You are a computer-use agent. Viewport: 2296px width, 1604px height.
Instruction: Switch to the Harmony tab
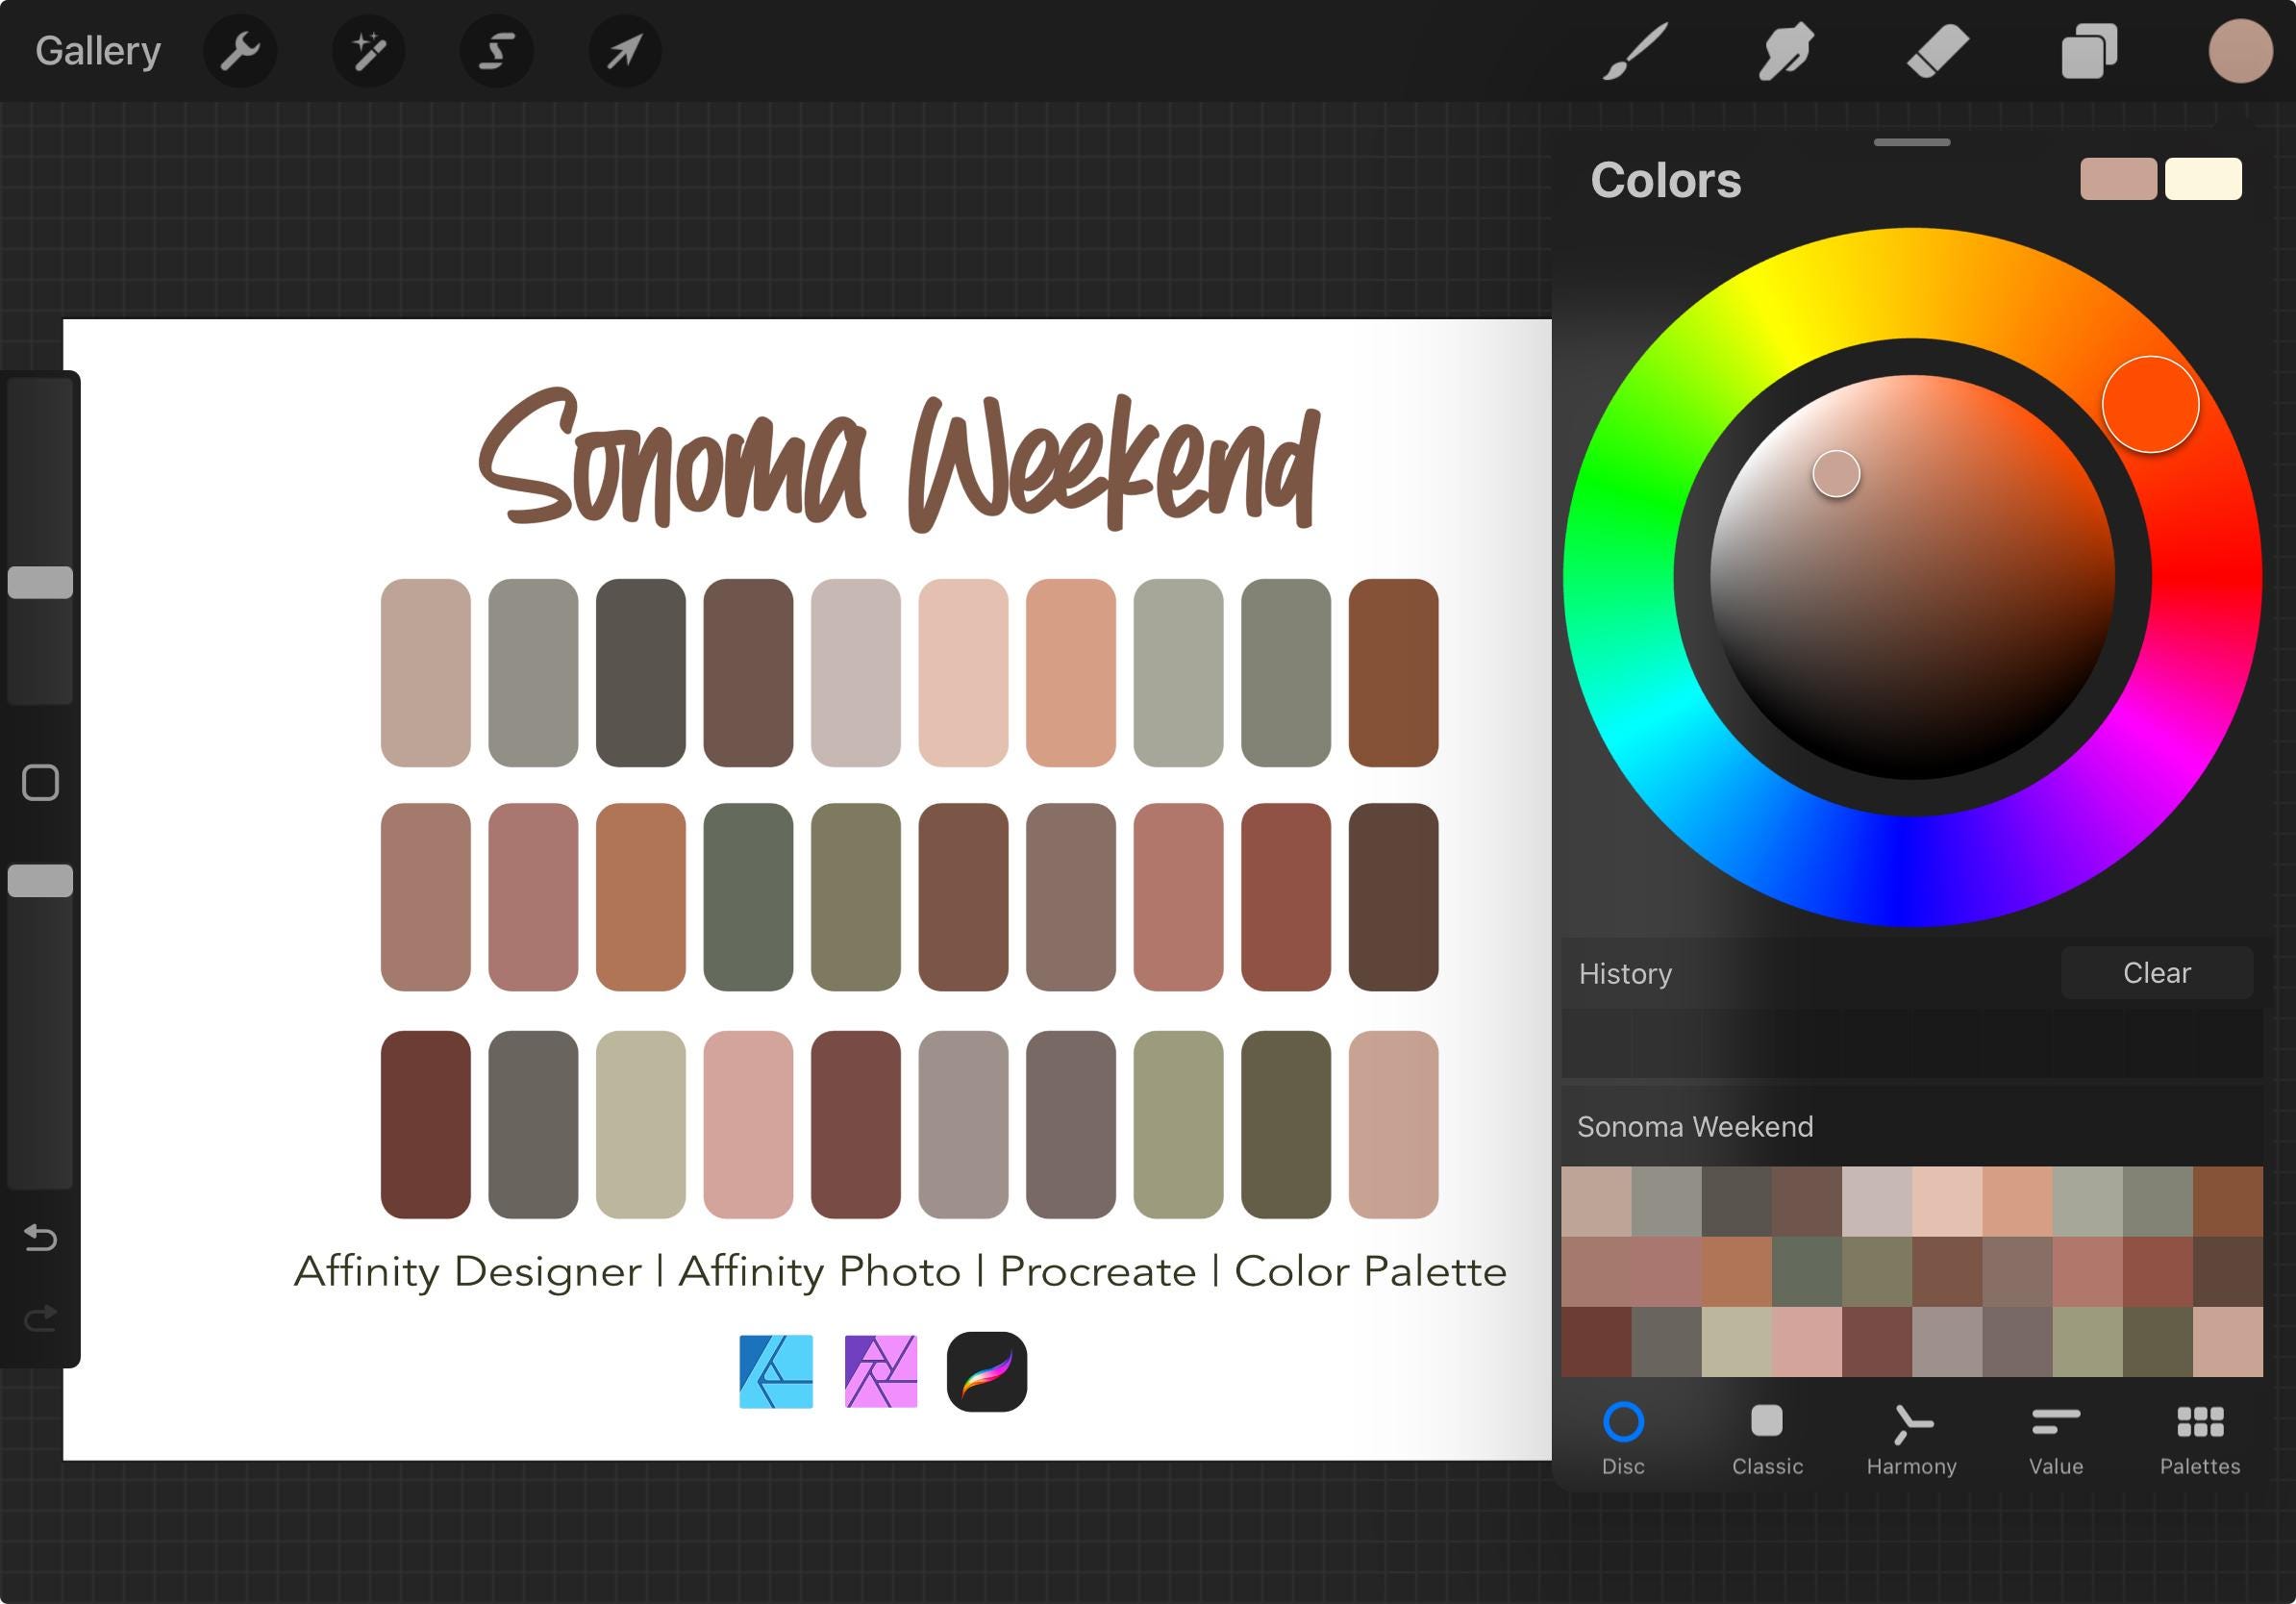(x=1911, y=1440)
